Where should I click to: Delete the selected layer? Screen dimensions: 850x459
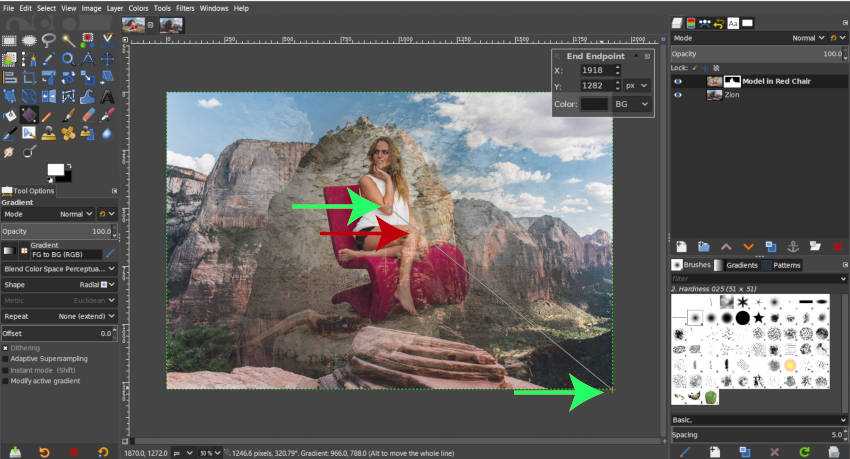click(838, 246)
